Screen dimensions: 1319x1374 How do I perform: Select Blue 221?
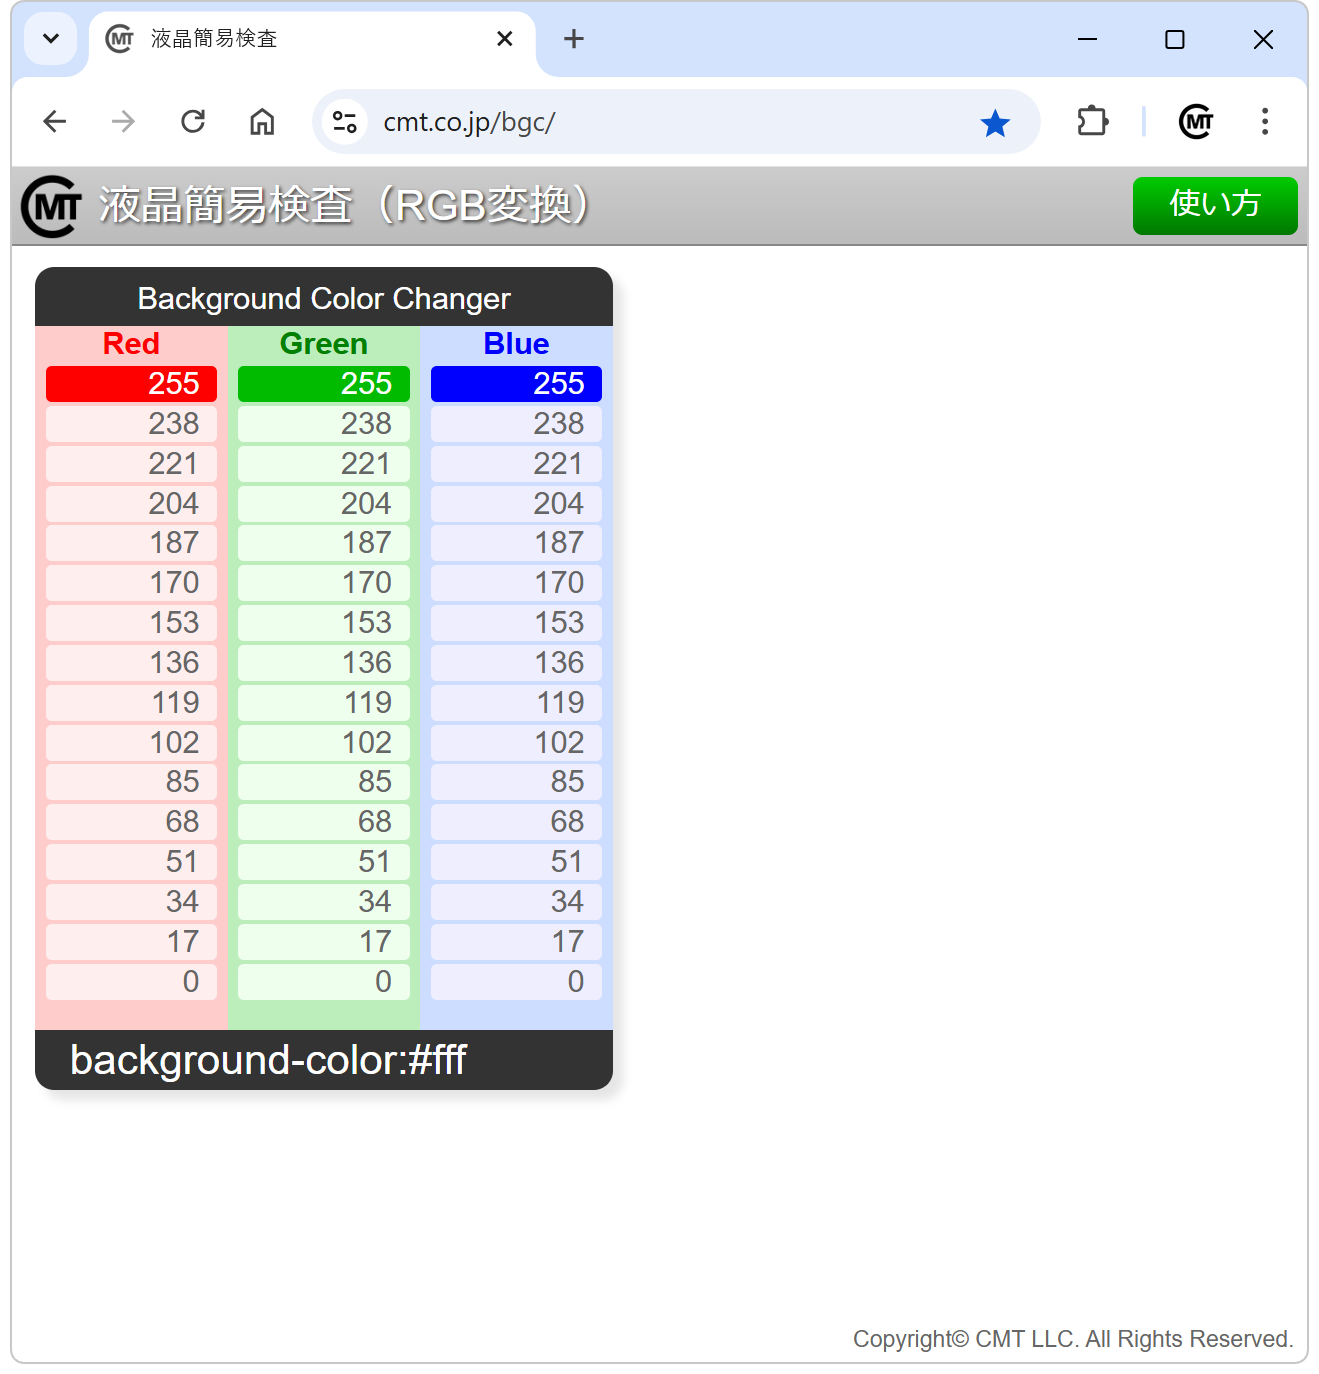click(x=516, y=464)
